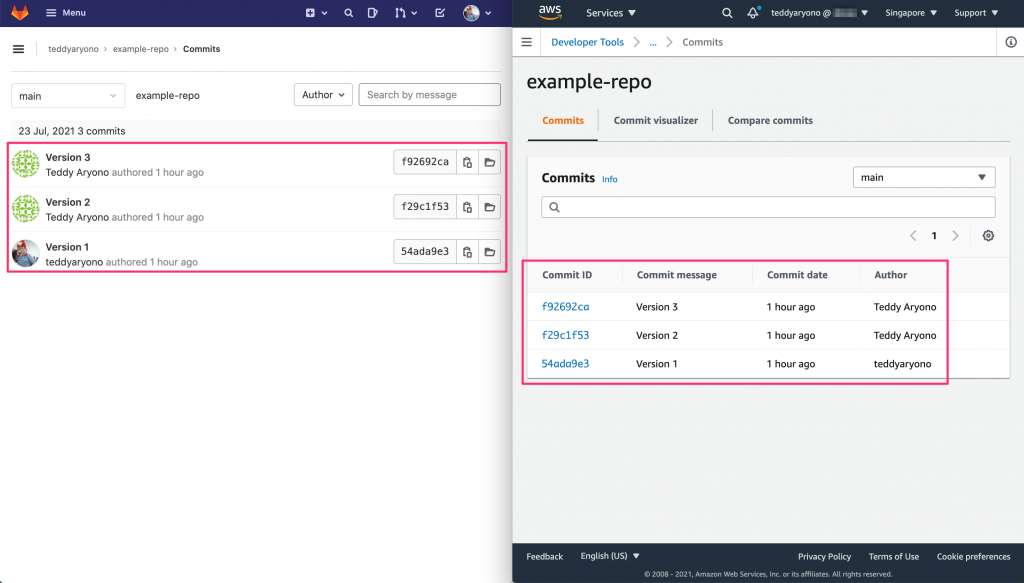Open the AWS Services menu

pyautogui.click(x=610, y=13)
